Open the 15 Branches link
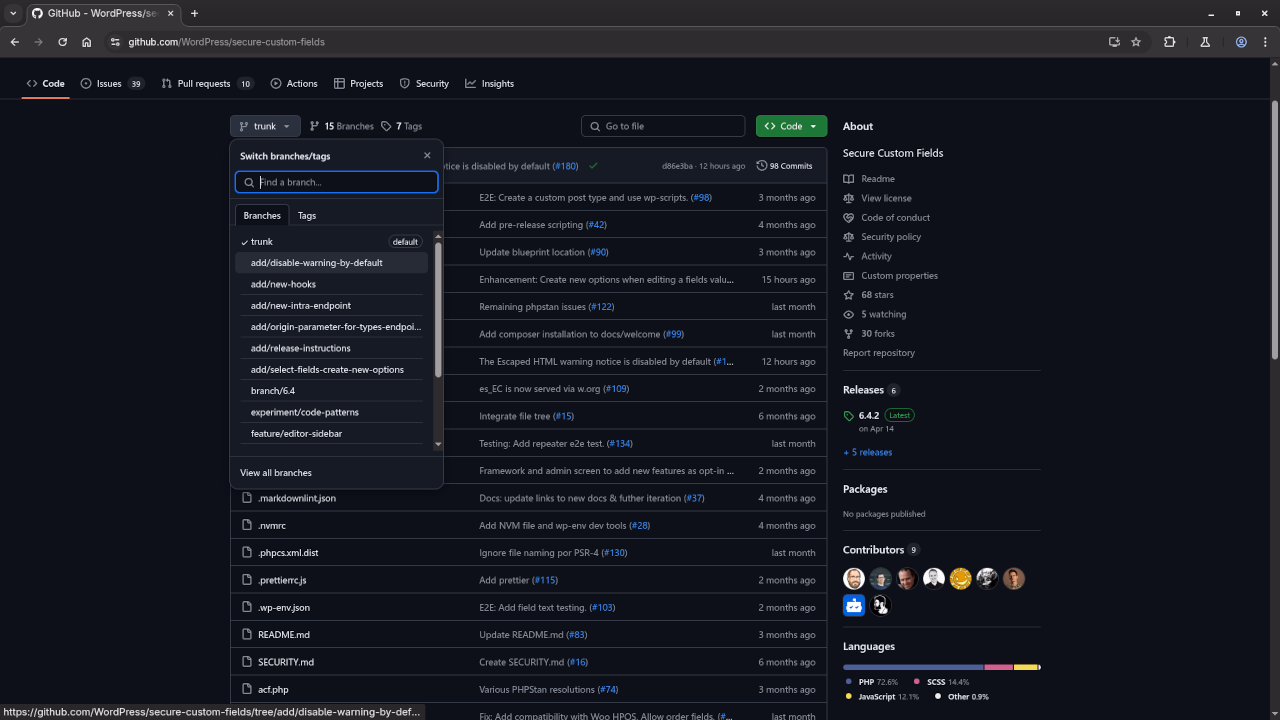This screenshot has height=720, width=1280. 341,126
